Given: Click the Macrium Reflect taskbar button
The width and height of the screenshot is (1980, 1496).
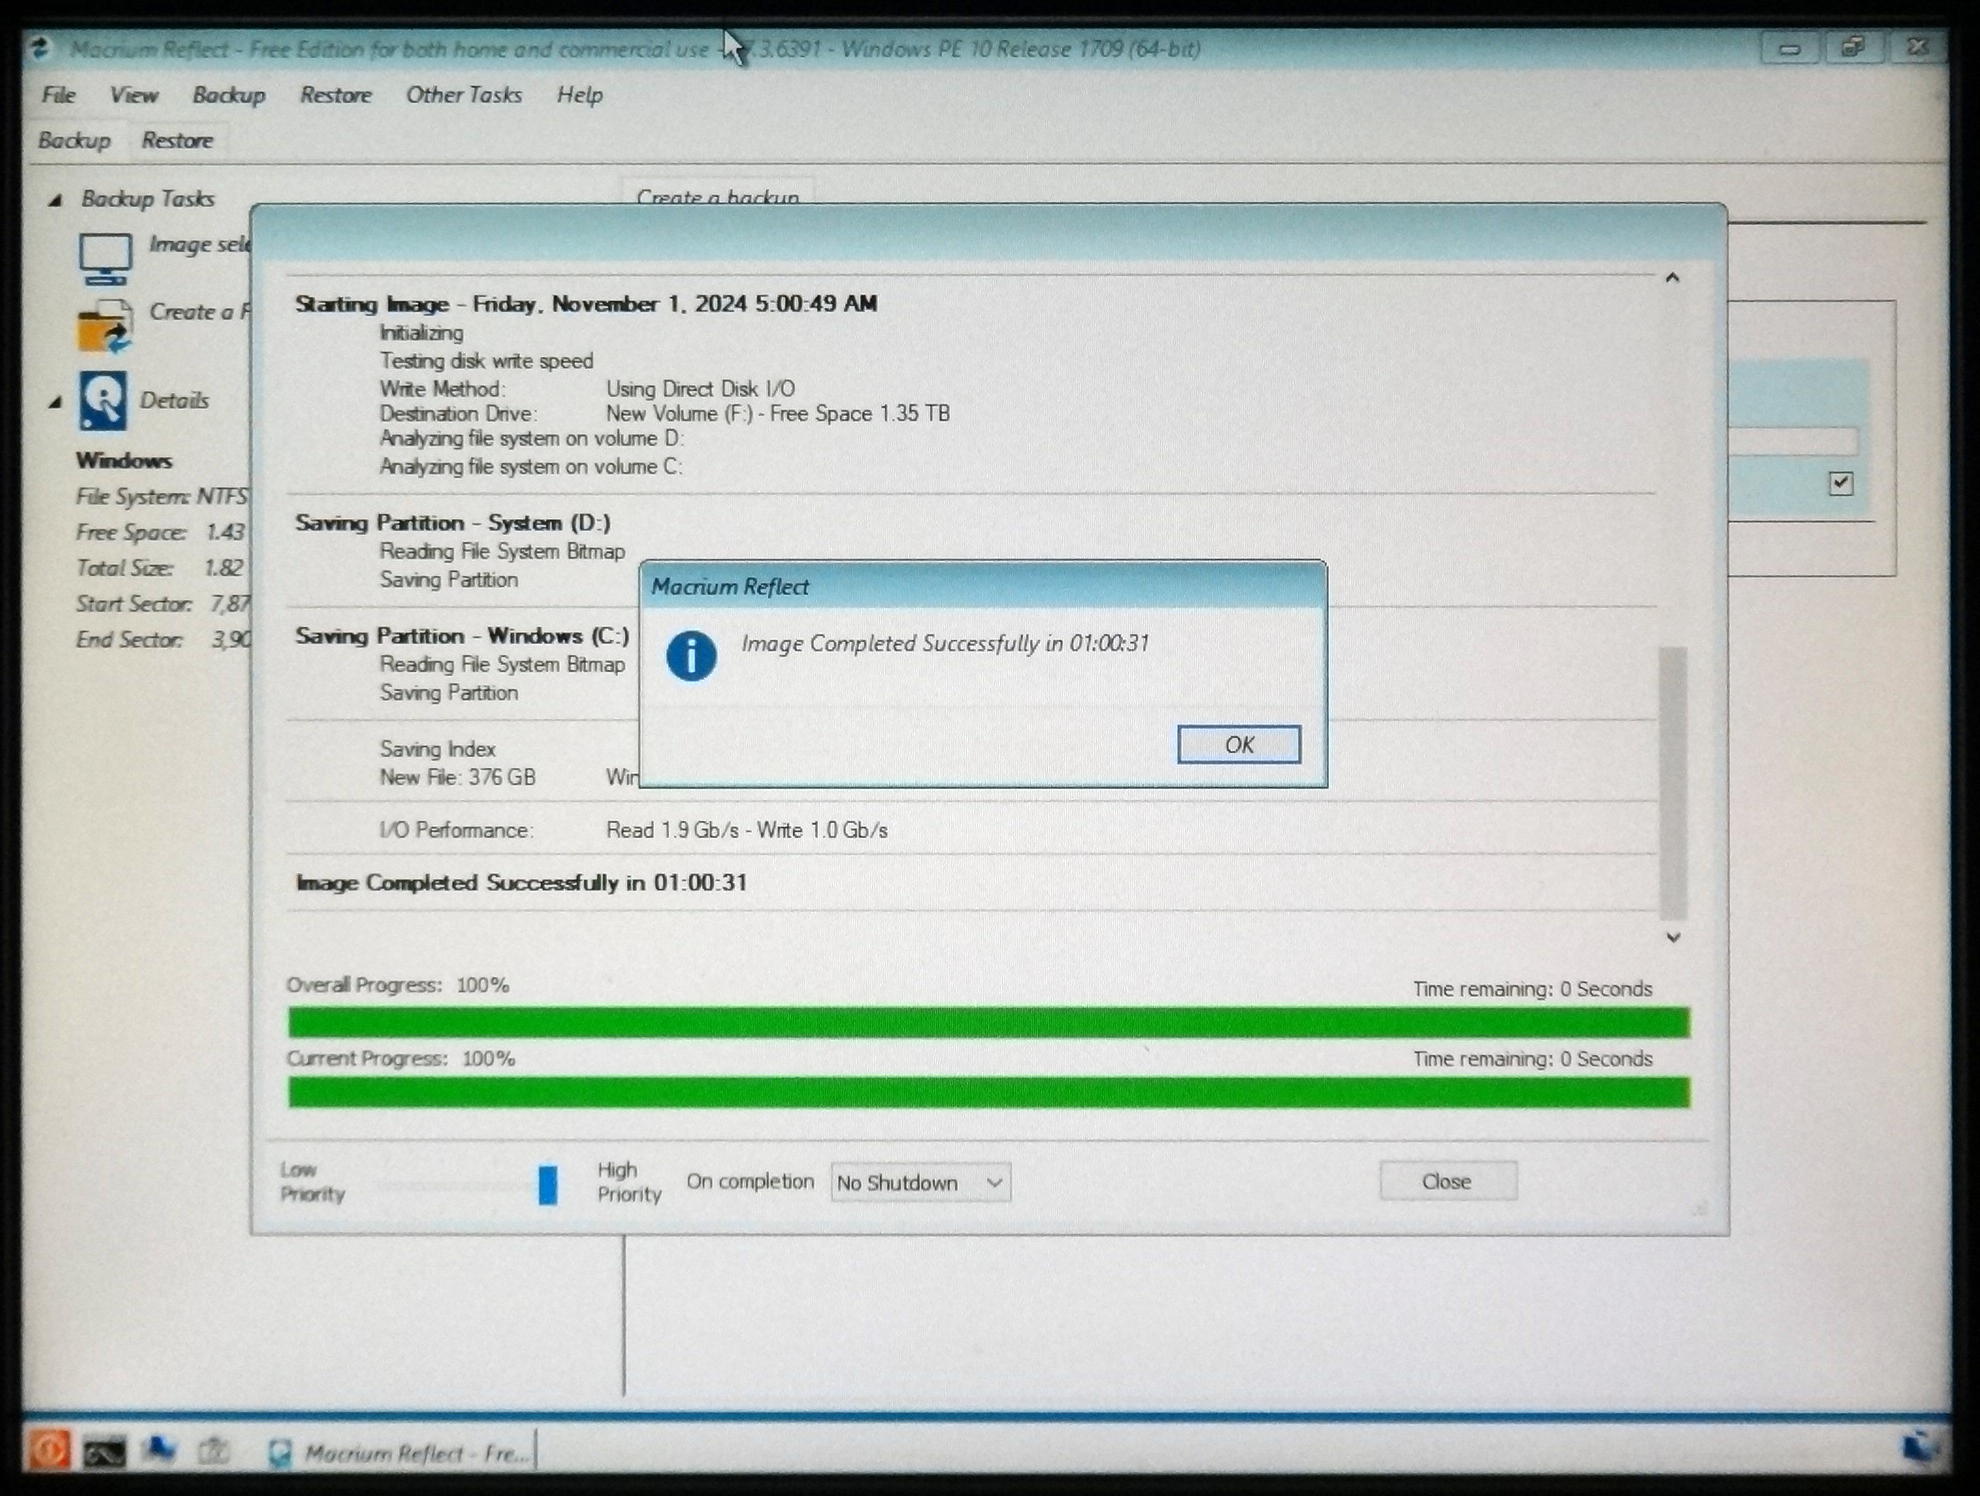Looking at the screenshot, I should pos(401,1453).
